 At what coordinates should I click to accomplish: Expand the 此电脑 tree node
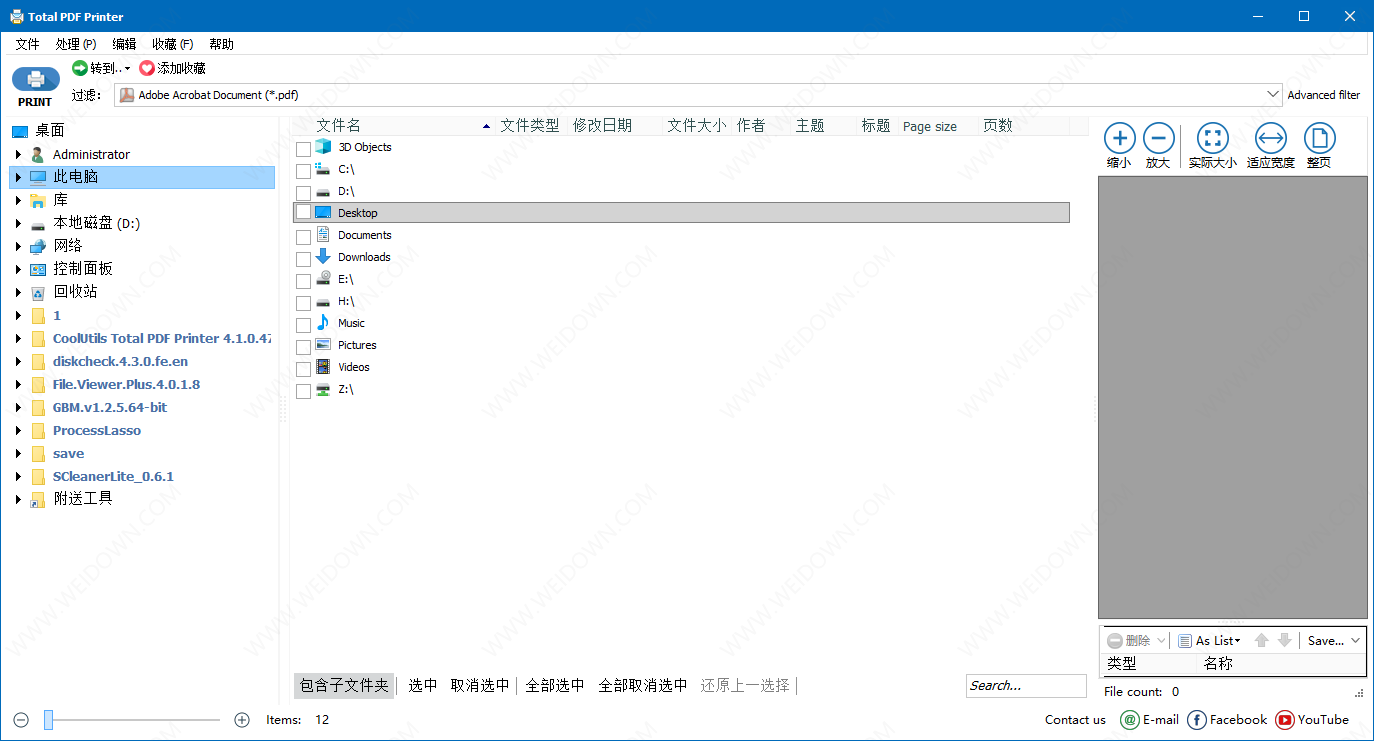click(18, 177)
